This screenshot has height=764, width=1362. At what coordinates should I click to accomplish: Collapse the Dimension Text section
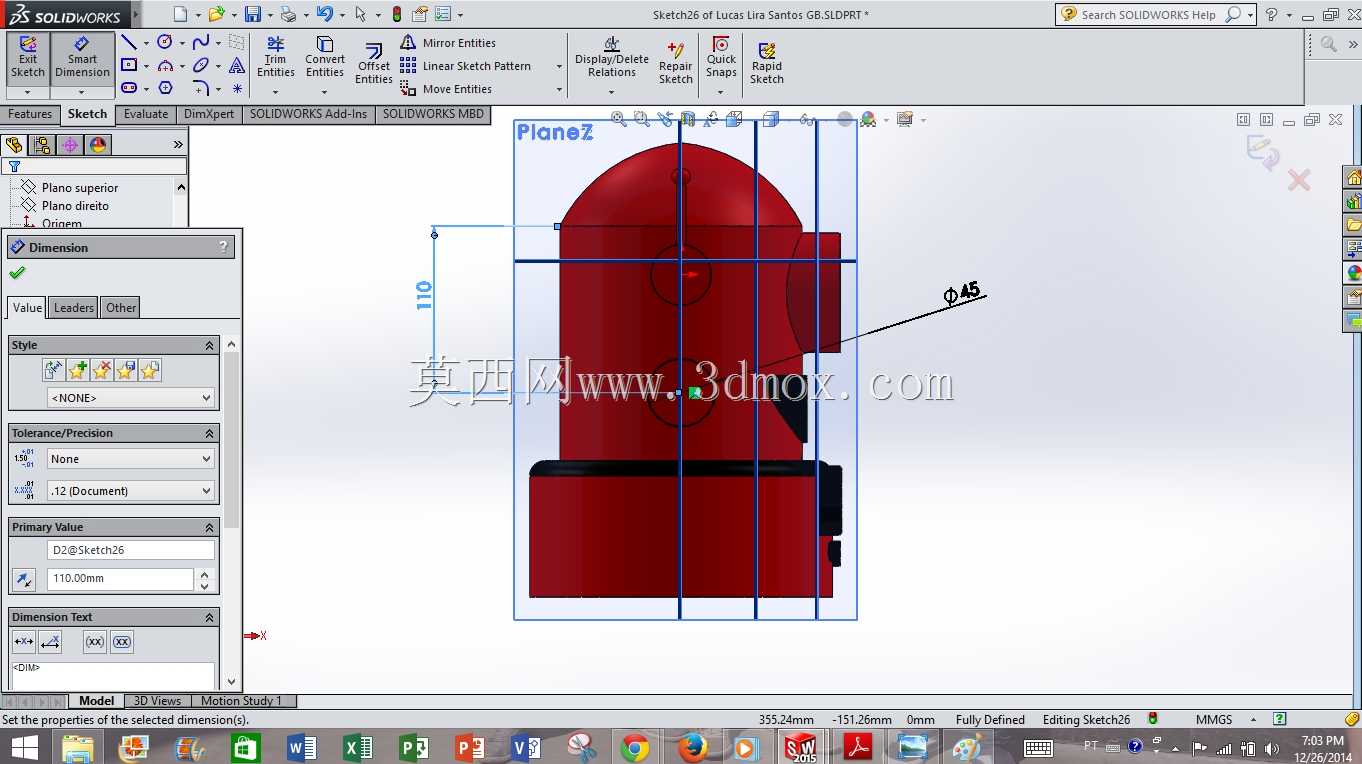210,617
